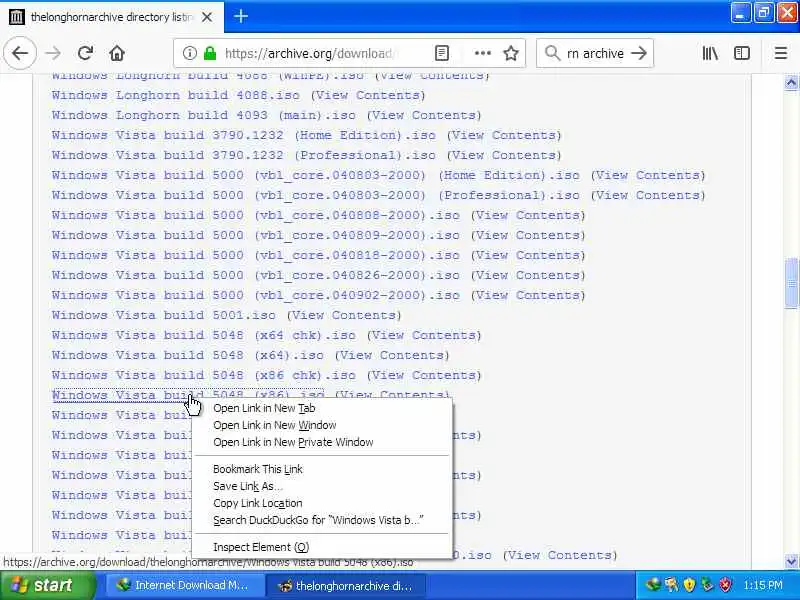Switch to Internet Download Manager taskbar button
Image resolution: width=800 pixels, height=600 pixels.
tap(184, 586)
